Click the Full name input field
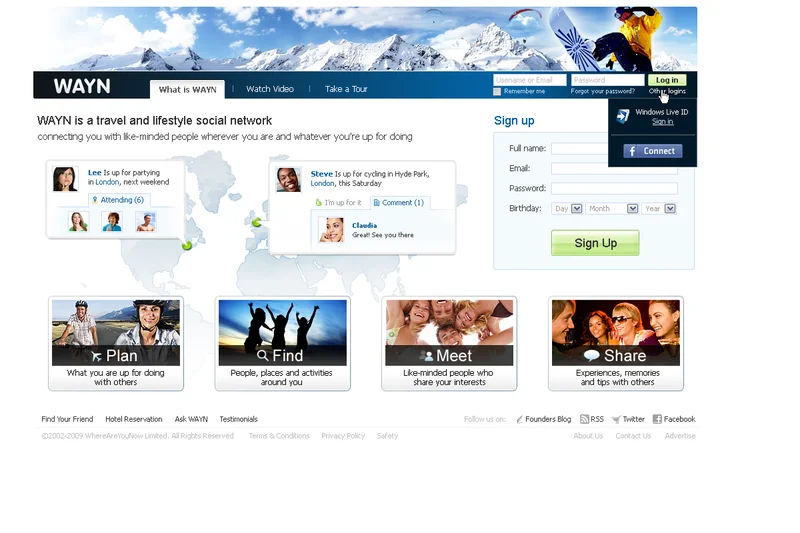 (x=614, y=149)
